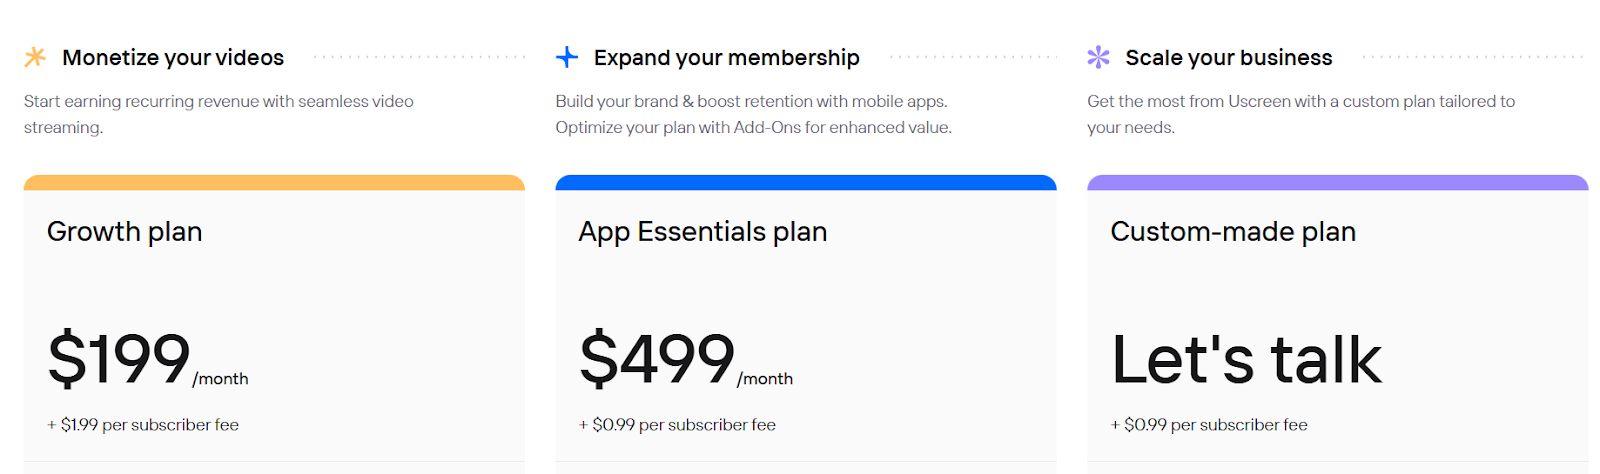
Task: Choose the Growth plan title
Action: tap(125, 232)
